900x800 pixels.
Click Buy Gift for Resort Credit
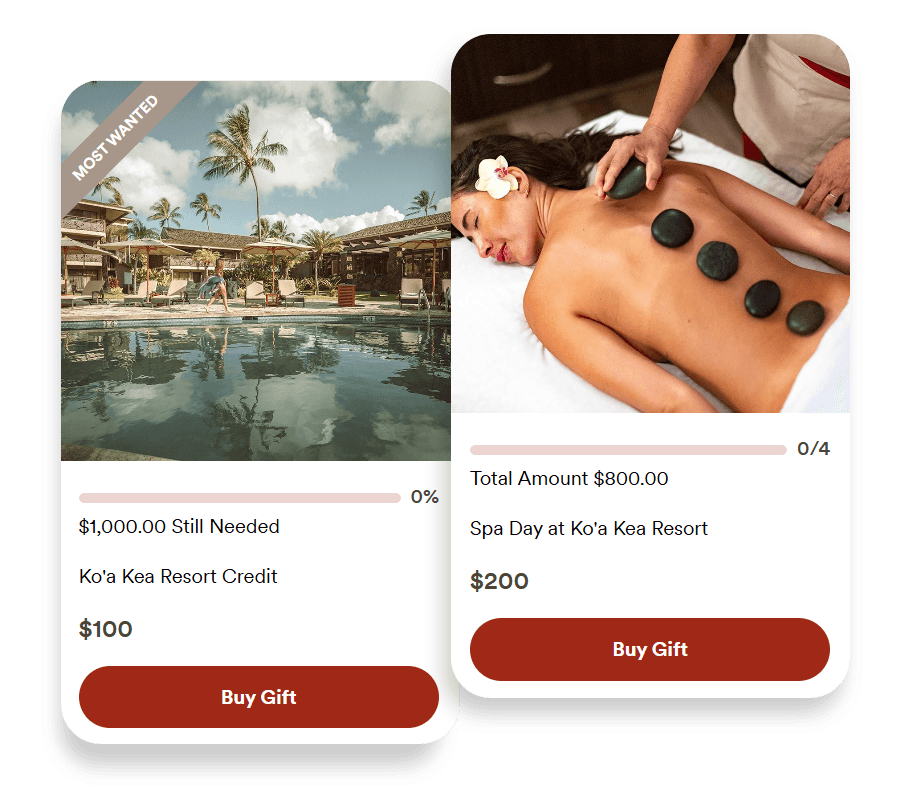click(x=259, y=697)
